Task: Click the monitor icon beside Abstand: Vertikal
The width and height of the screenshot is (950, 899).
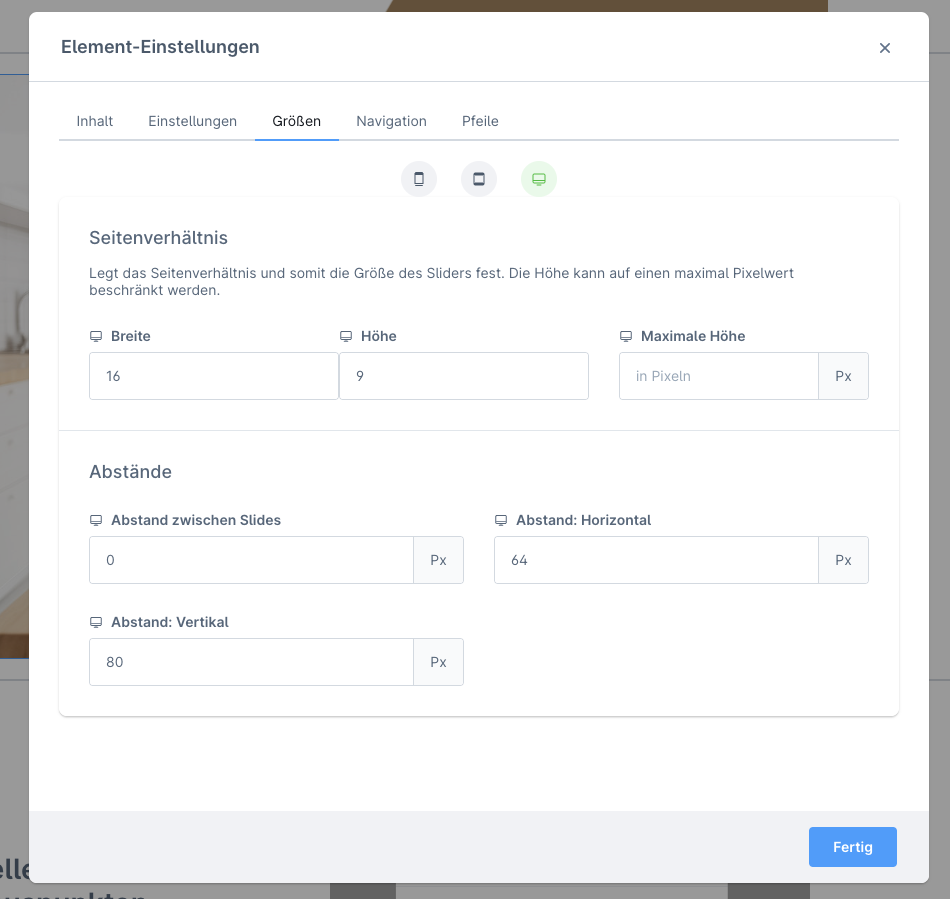Action: tap(96, 622)
